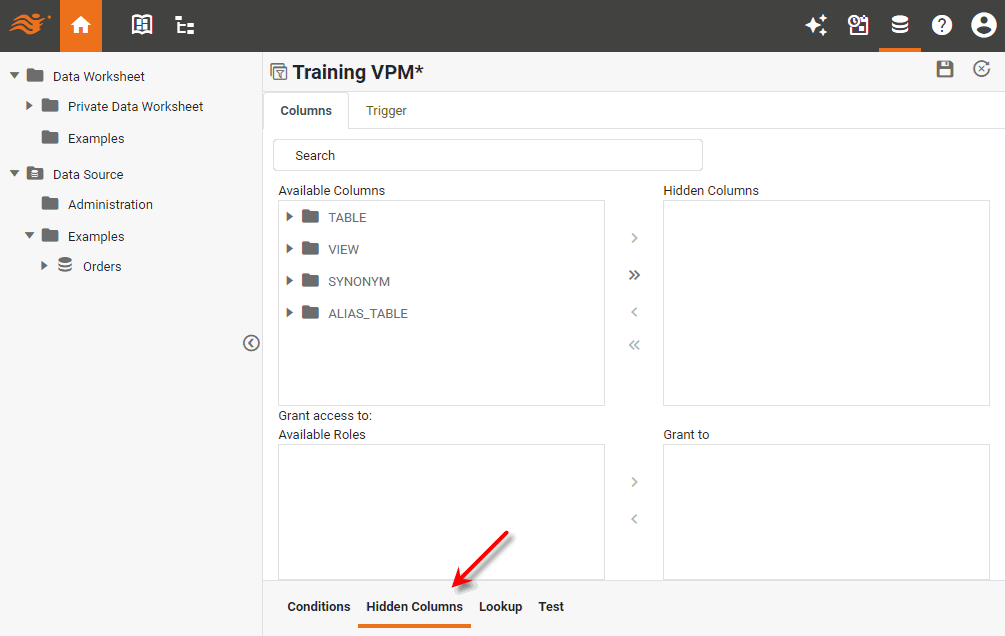Click the add all double-arrow button
Screen dimensions: 1005x636
(634, 275)
